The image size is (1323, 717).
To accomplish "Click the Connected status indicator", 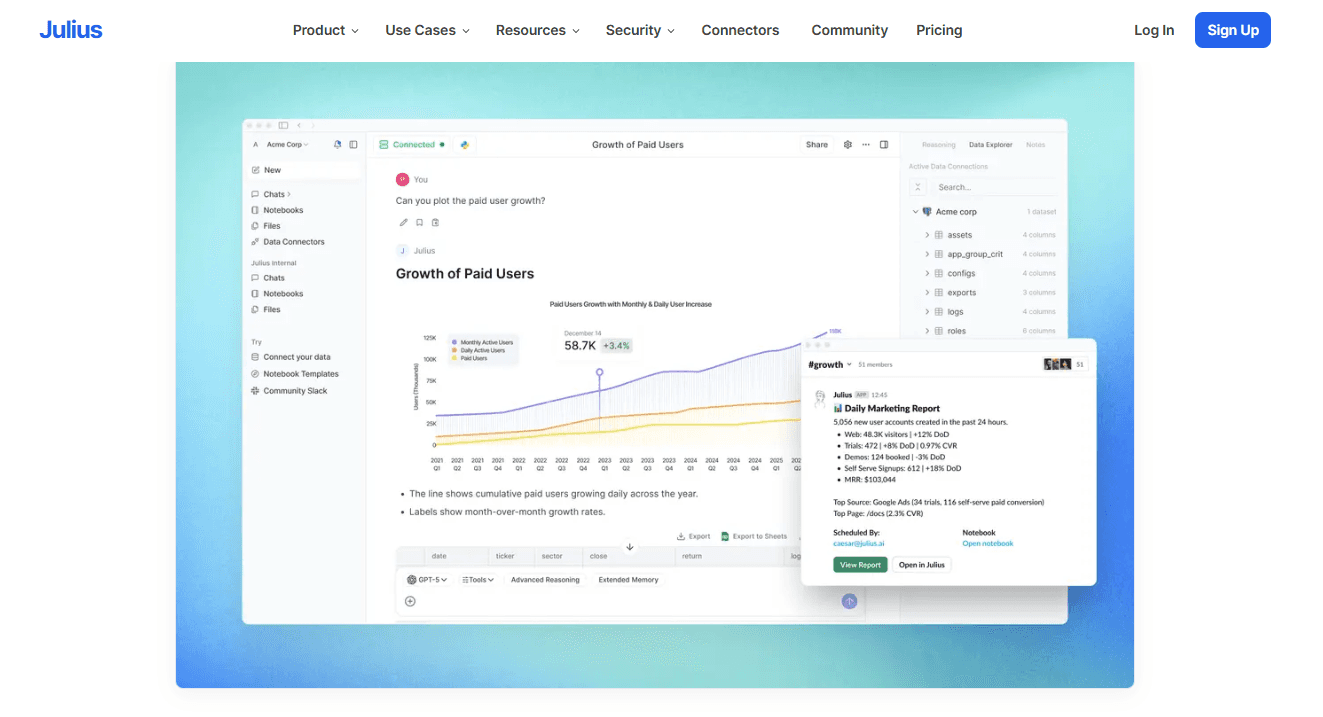I will tap(411, 145).
